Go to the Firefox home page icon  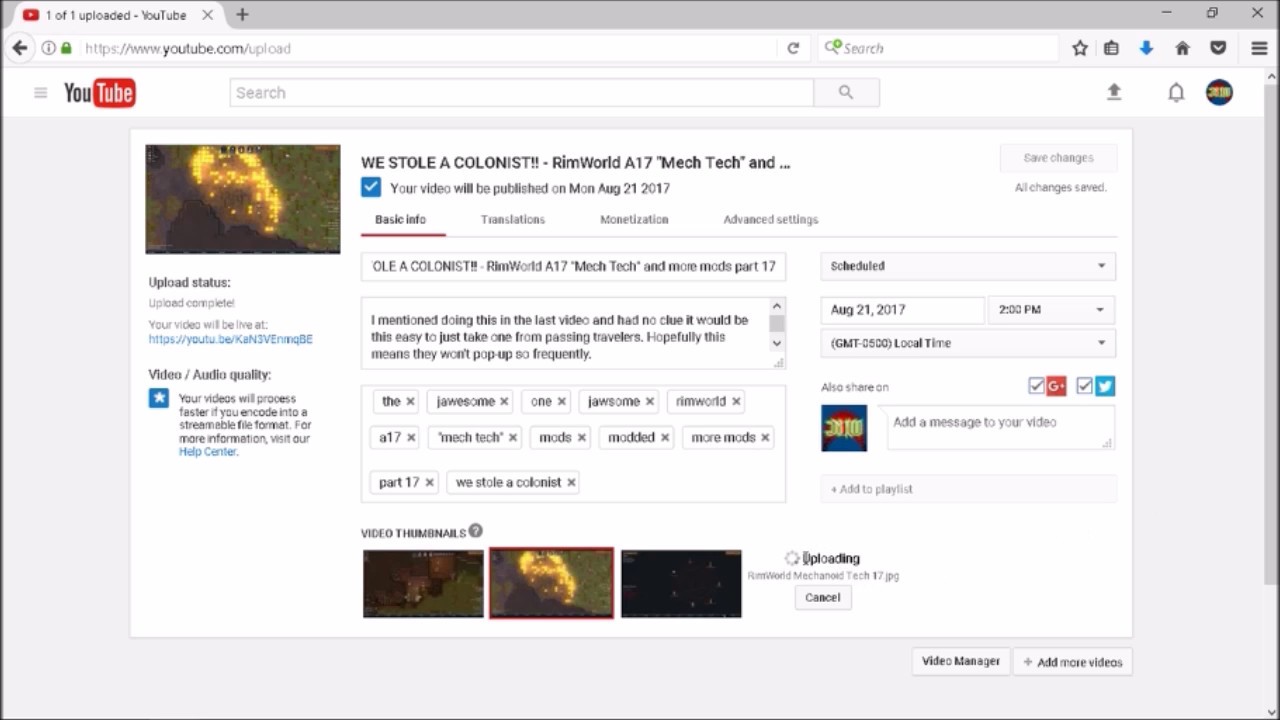(1182, 48)
